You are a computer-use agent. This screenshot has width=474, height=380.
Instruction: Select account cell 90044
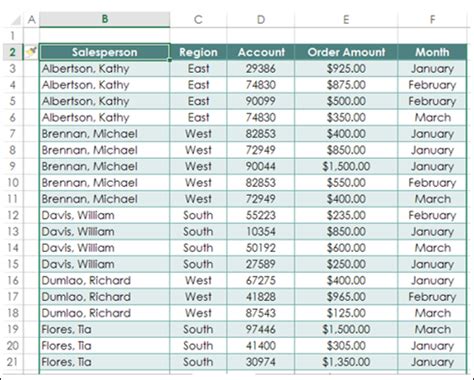pyautogui.click(x=261, y=166)
